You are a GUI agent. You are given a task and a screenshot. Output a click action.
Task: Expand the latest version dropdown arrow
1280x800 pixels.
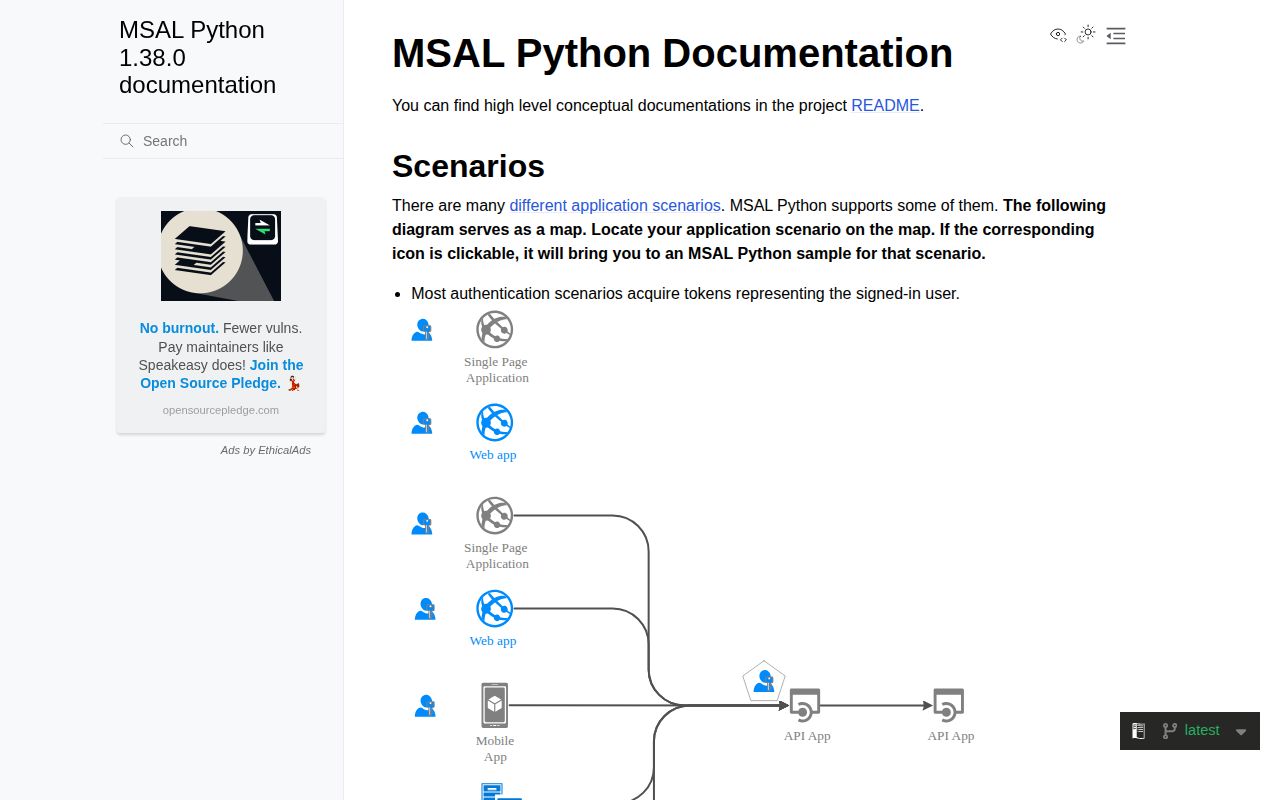pos(1241,732)
